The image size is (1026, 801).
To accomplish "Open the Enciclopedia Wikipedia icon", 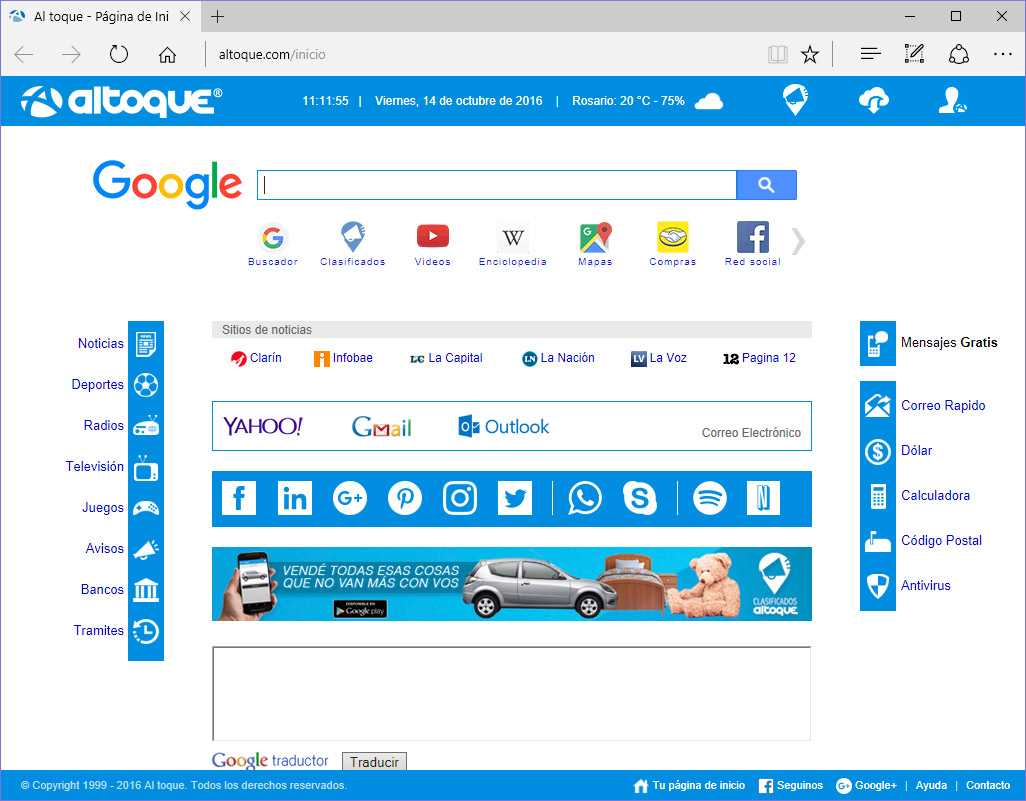I will click(513, 238).
